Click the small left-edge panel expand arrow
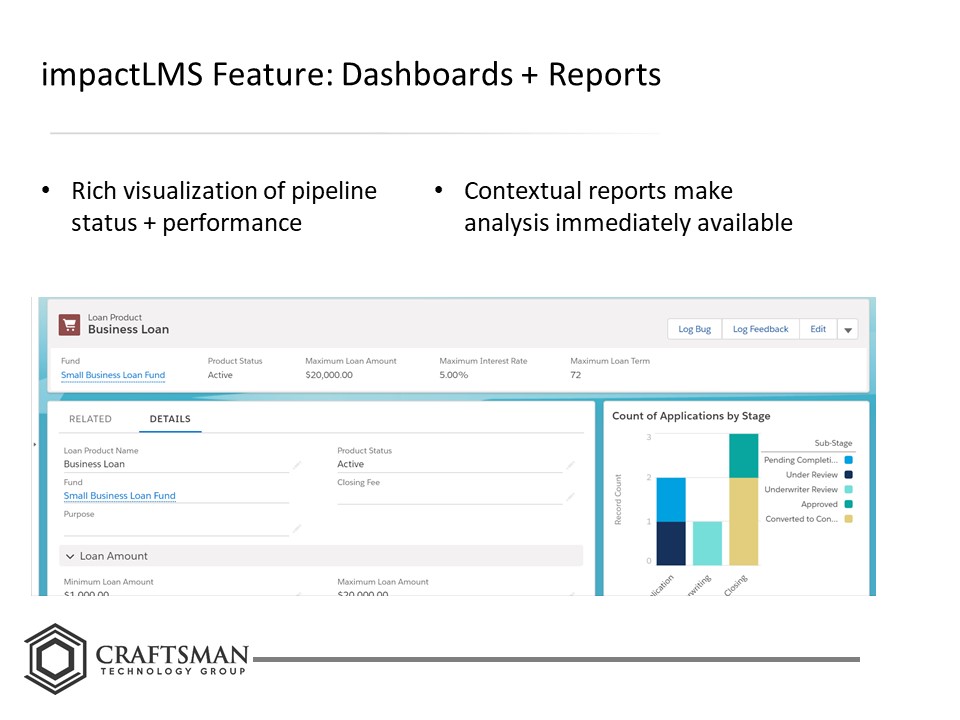The width and height of the screenshot is (960, 720). coord(35,444)
